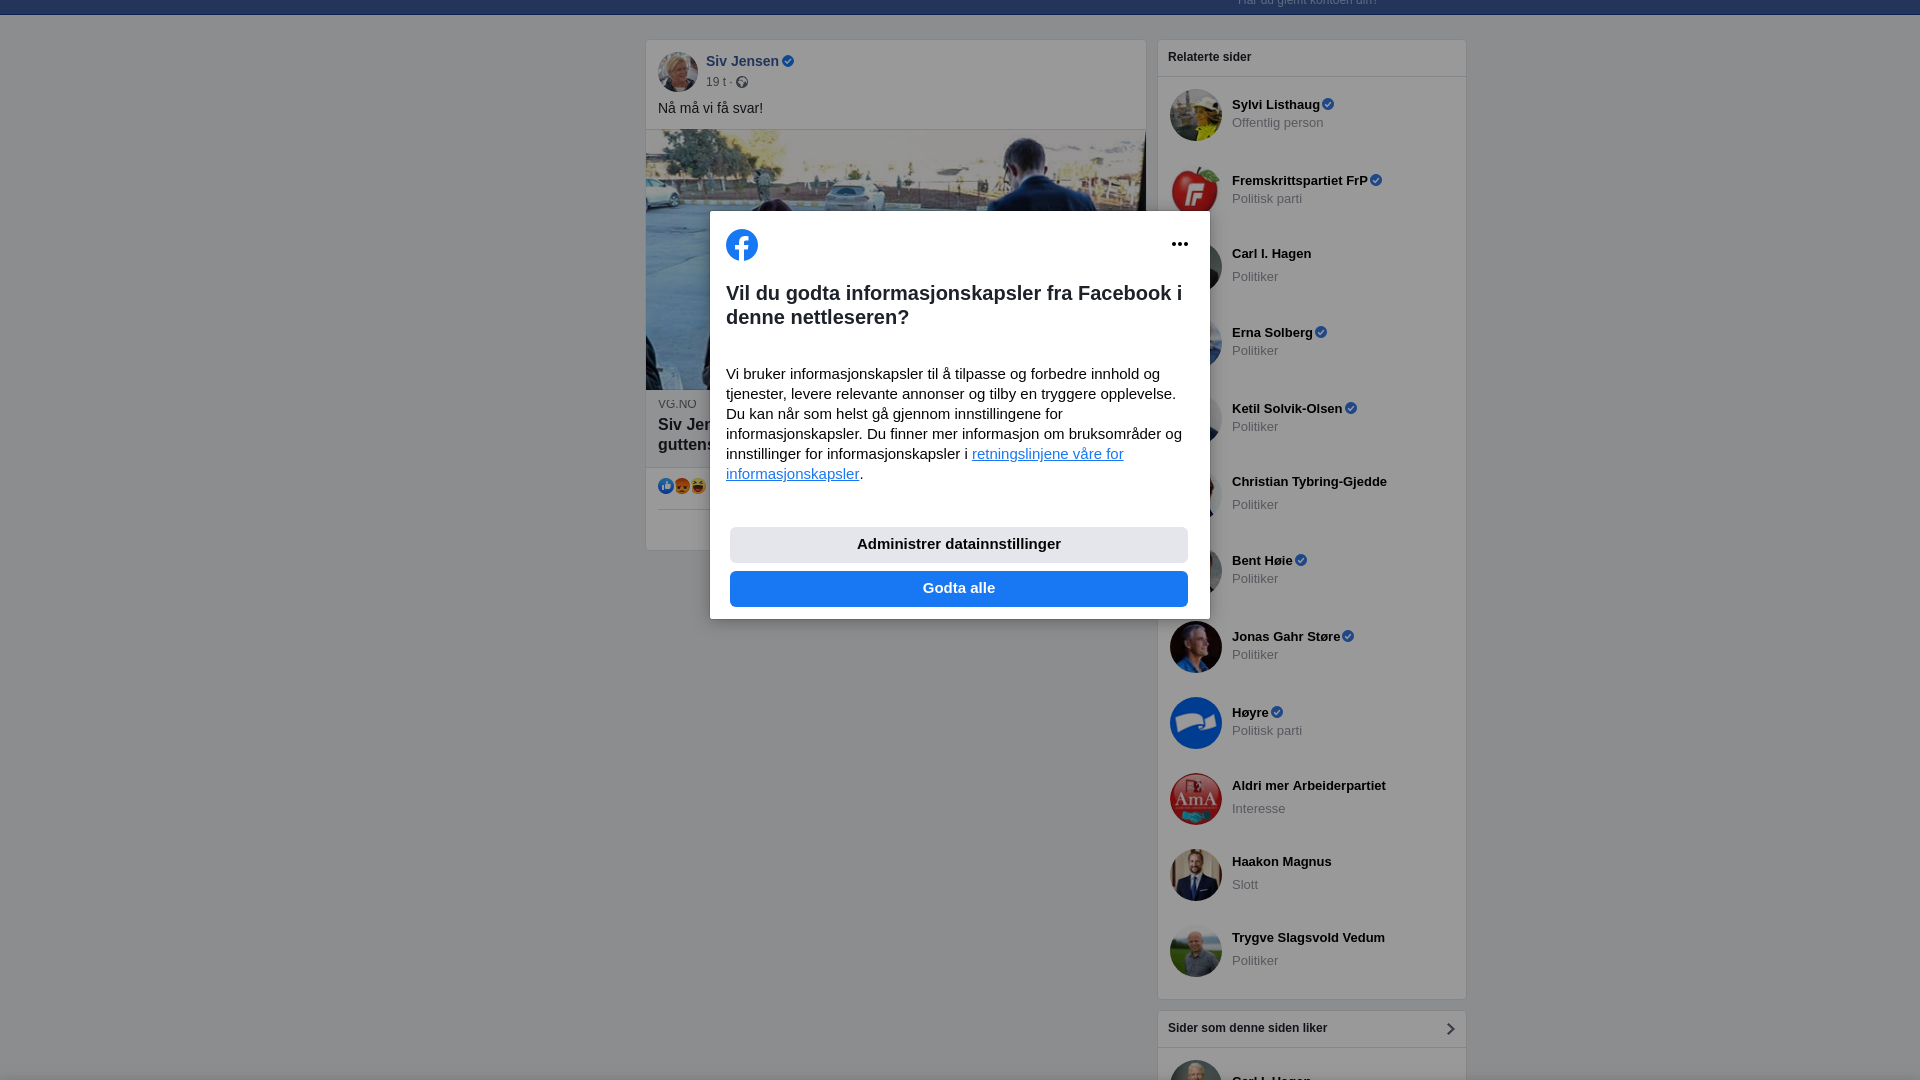Open Jonas Gahr Støre related page
1920x1080 pixels.
[x=1286, y=637]
